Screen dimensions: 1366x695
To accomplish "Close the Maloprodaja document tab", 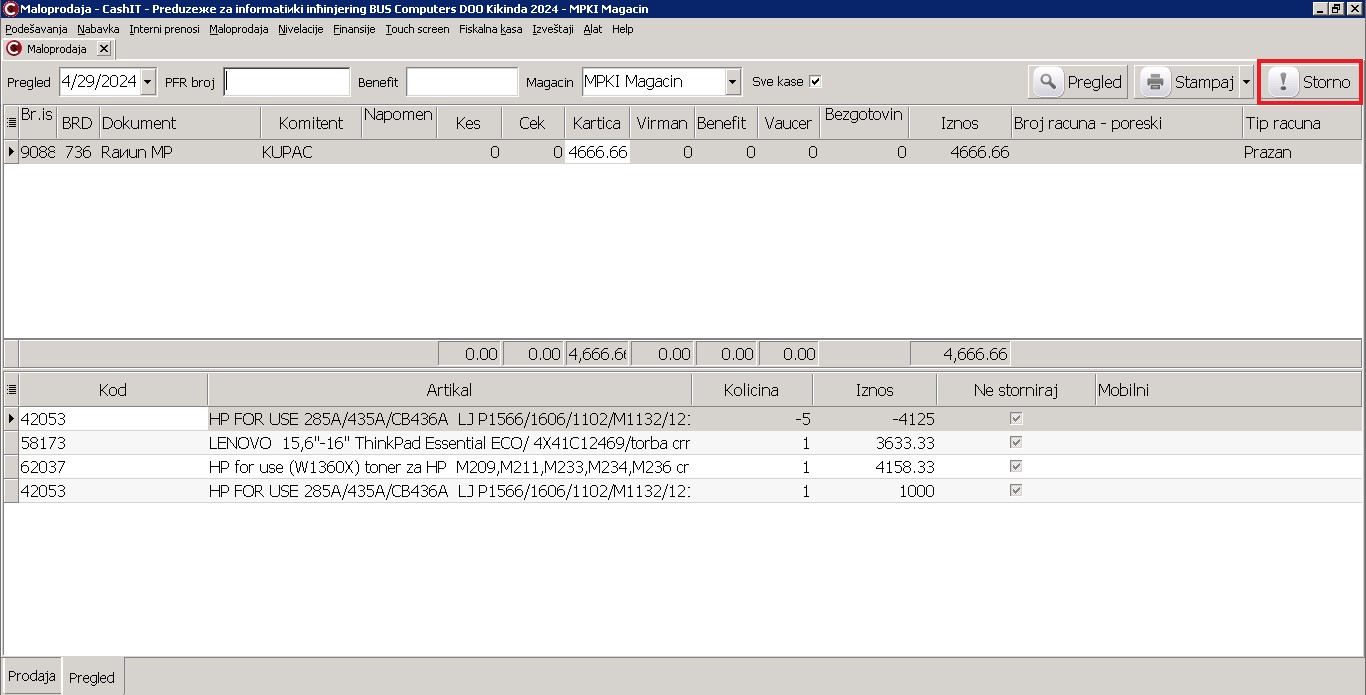I will [x=103, y=48].
